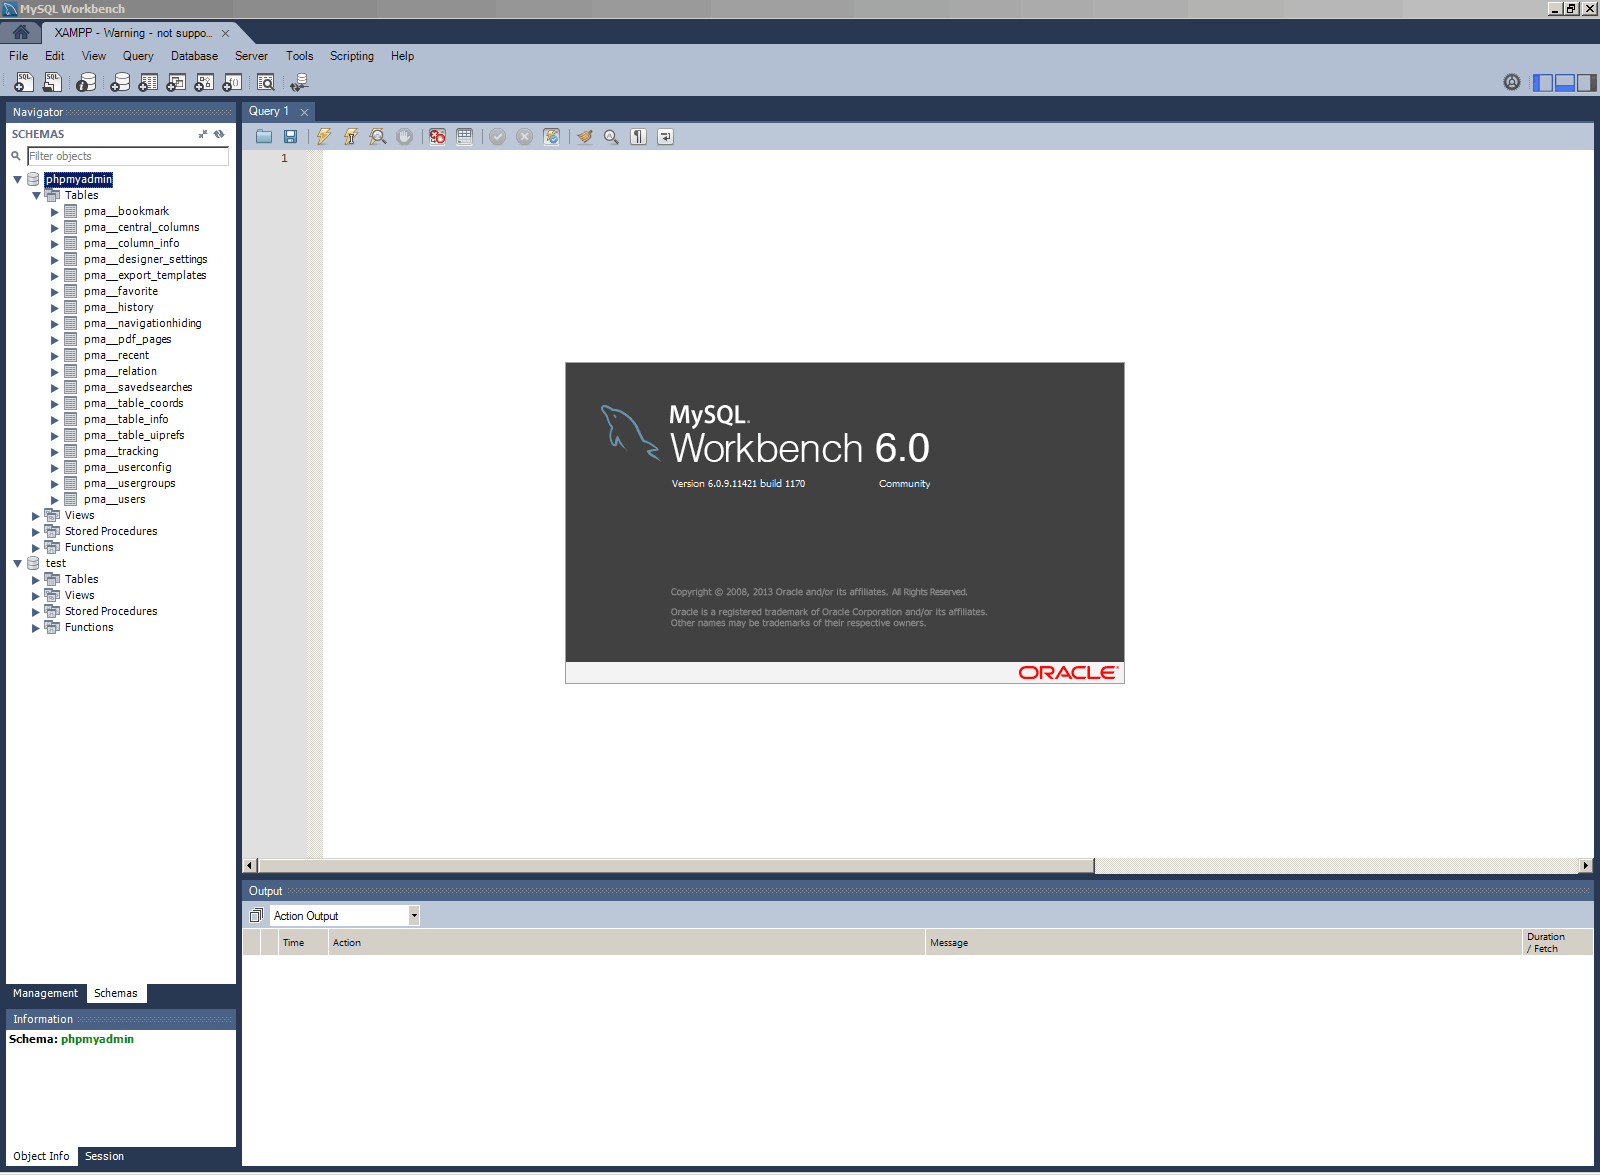The image size is (1600, 1175).
Task: Create a new function icon
Action: click(x=232, y=82)
